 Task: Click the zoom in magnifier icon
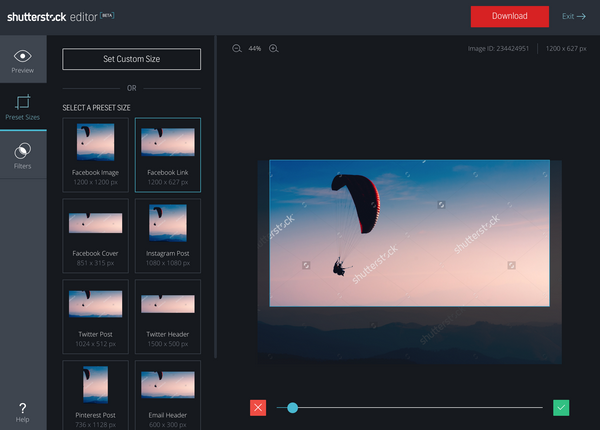[x=273, y=48]
